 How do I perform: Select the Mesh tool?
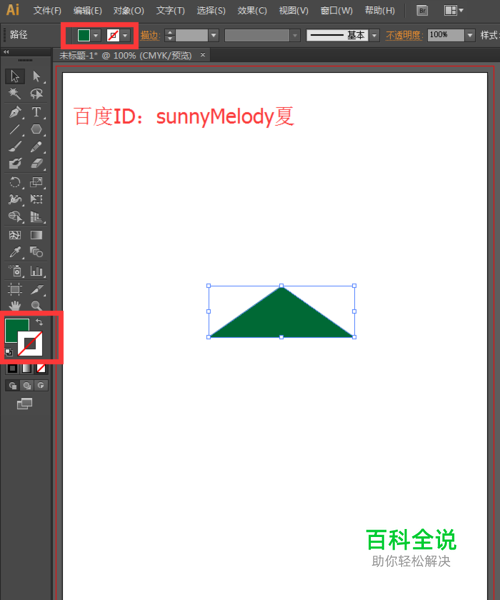coord(15,235)
